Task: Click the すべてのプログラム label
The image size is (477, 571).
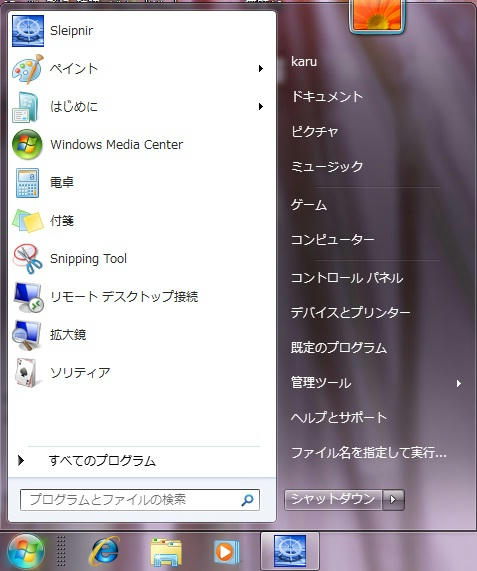Action: click(x=102, y=461)
